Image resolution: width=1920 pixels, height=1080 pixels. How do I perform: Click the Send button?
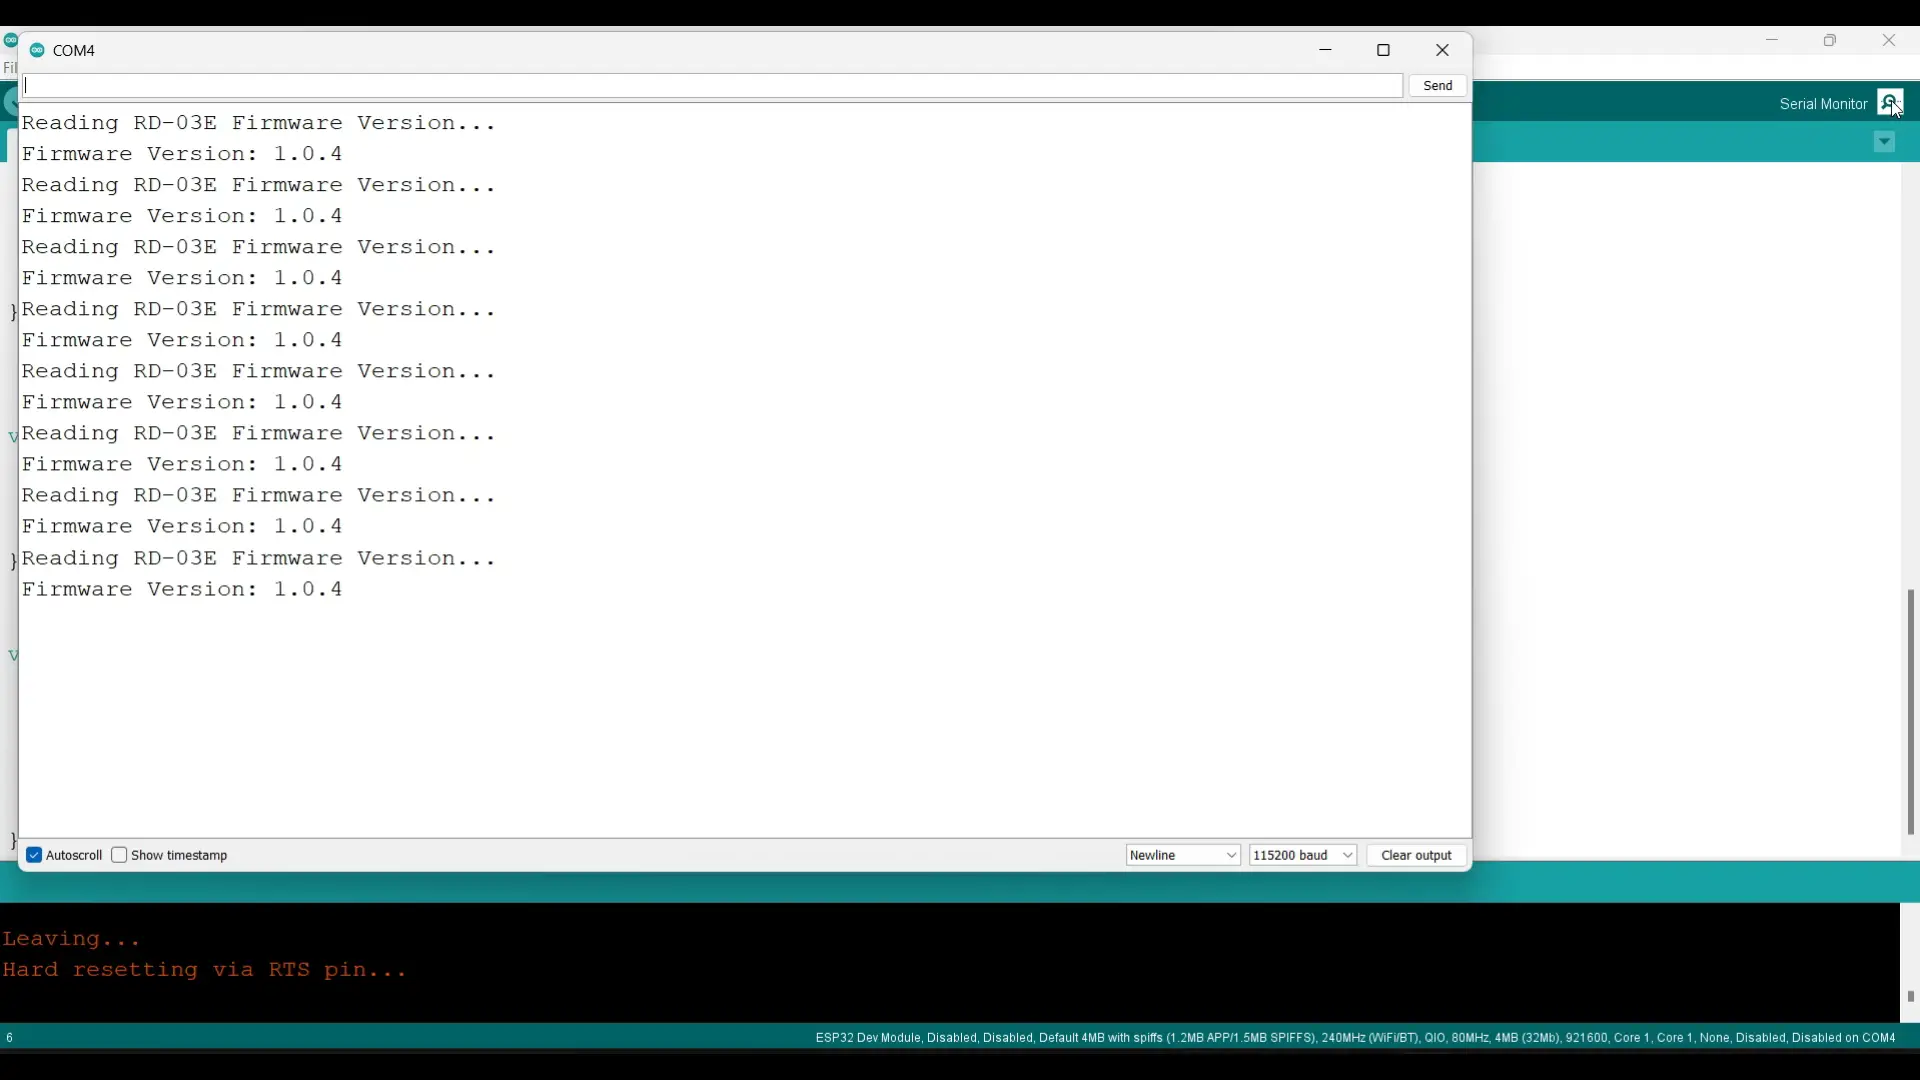click(1439, 86)
